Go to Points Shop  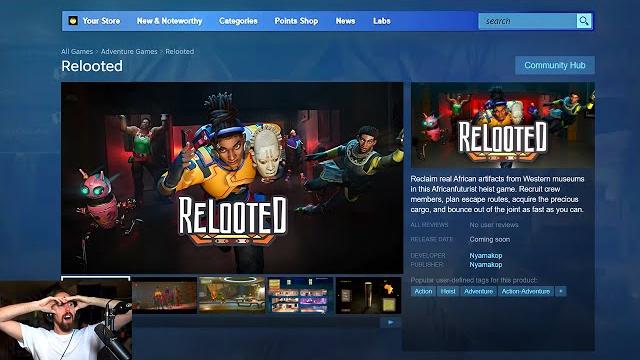[296, 21]
